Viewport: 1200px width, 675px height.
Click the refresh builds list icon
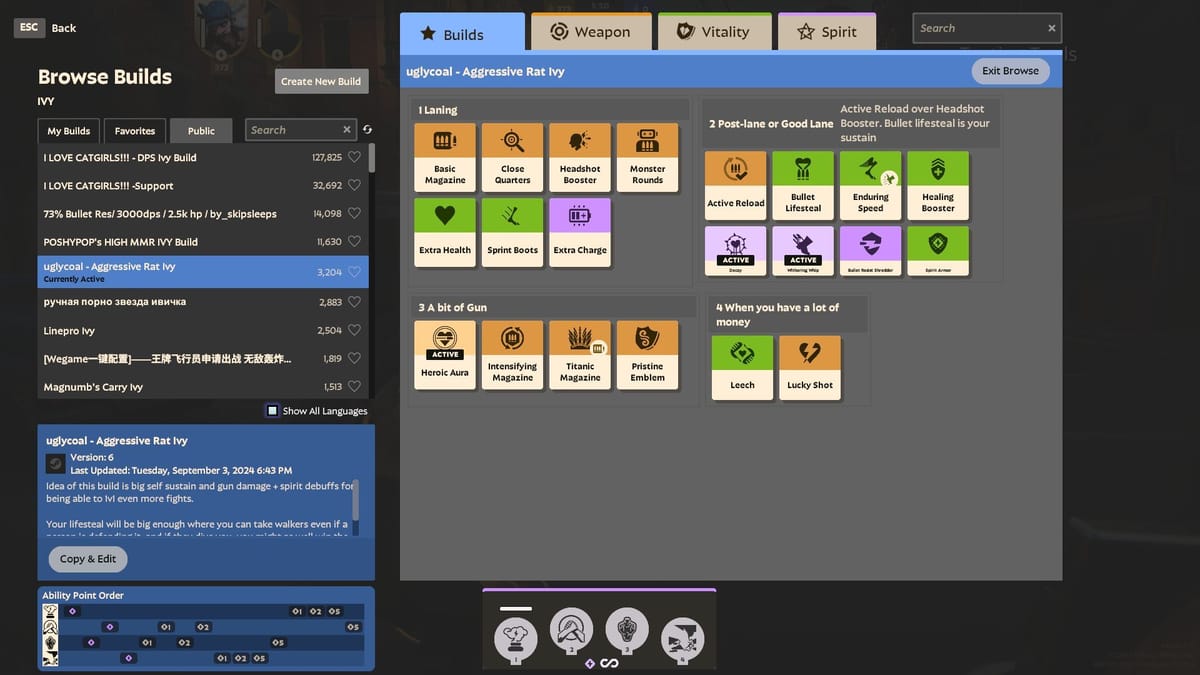367,130
